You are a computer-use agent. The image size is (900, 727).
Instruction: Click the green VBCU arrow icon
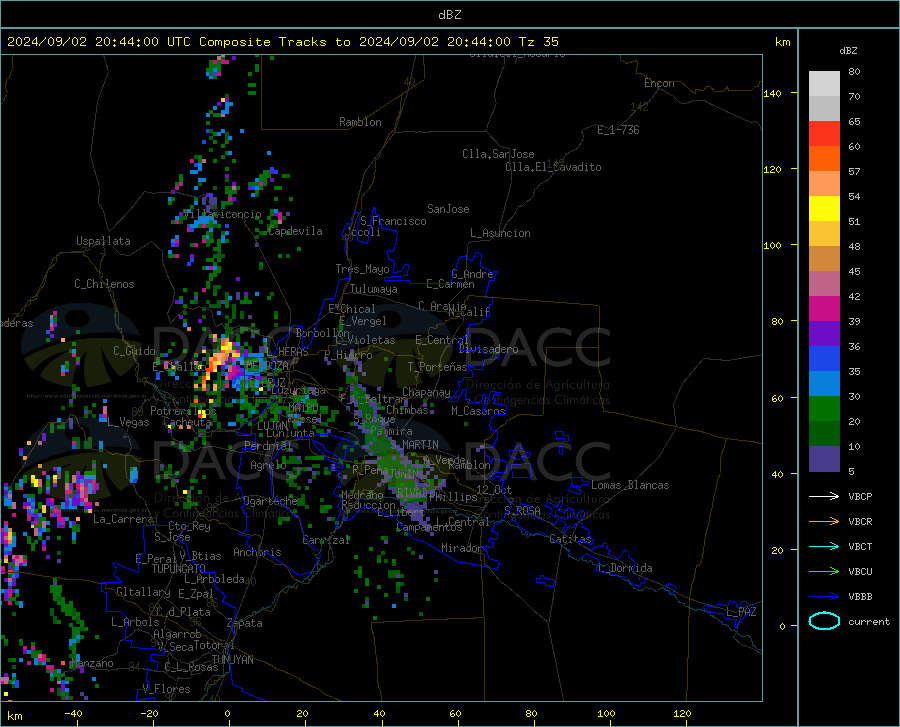(824, 571)
